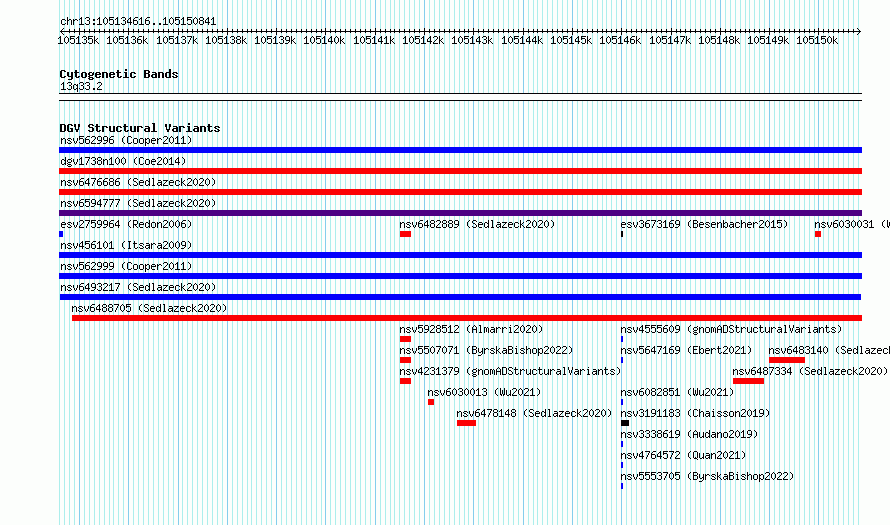Click red marker under nsv4231379
This screenshot has height=525, width=890.
coord(405,381)
